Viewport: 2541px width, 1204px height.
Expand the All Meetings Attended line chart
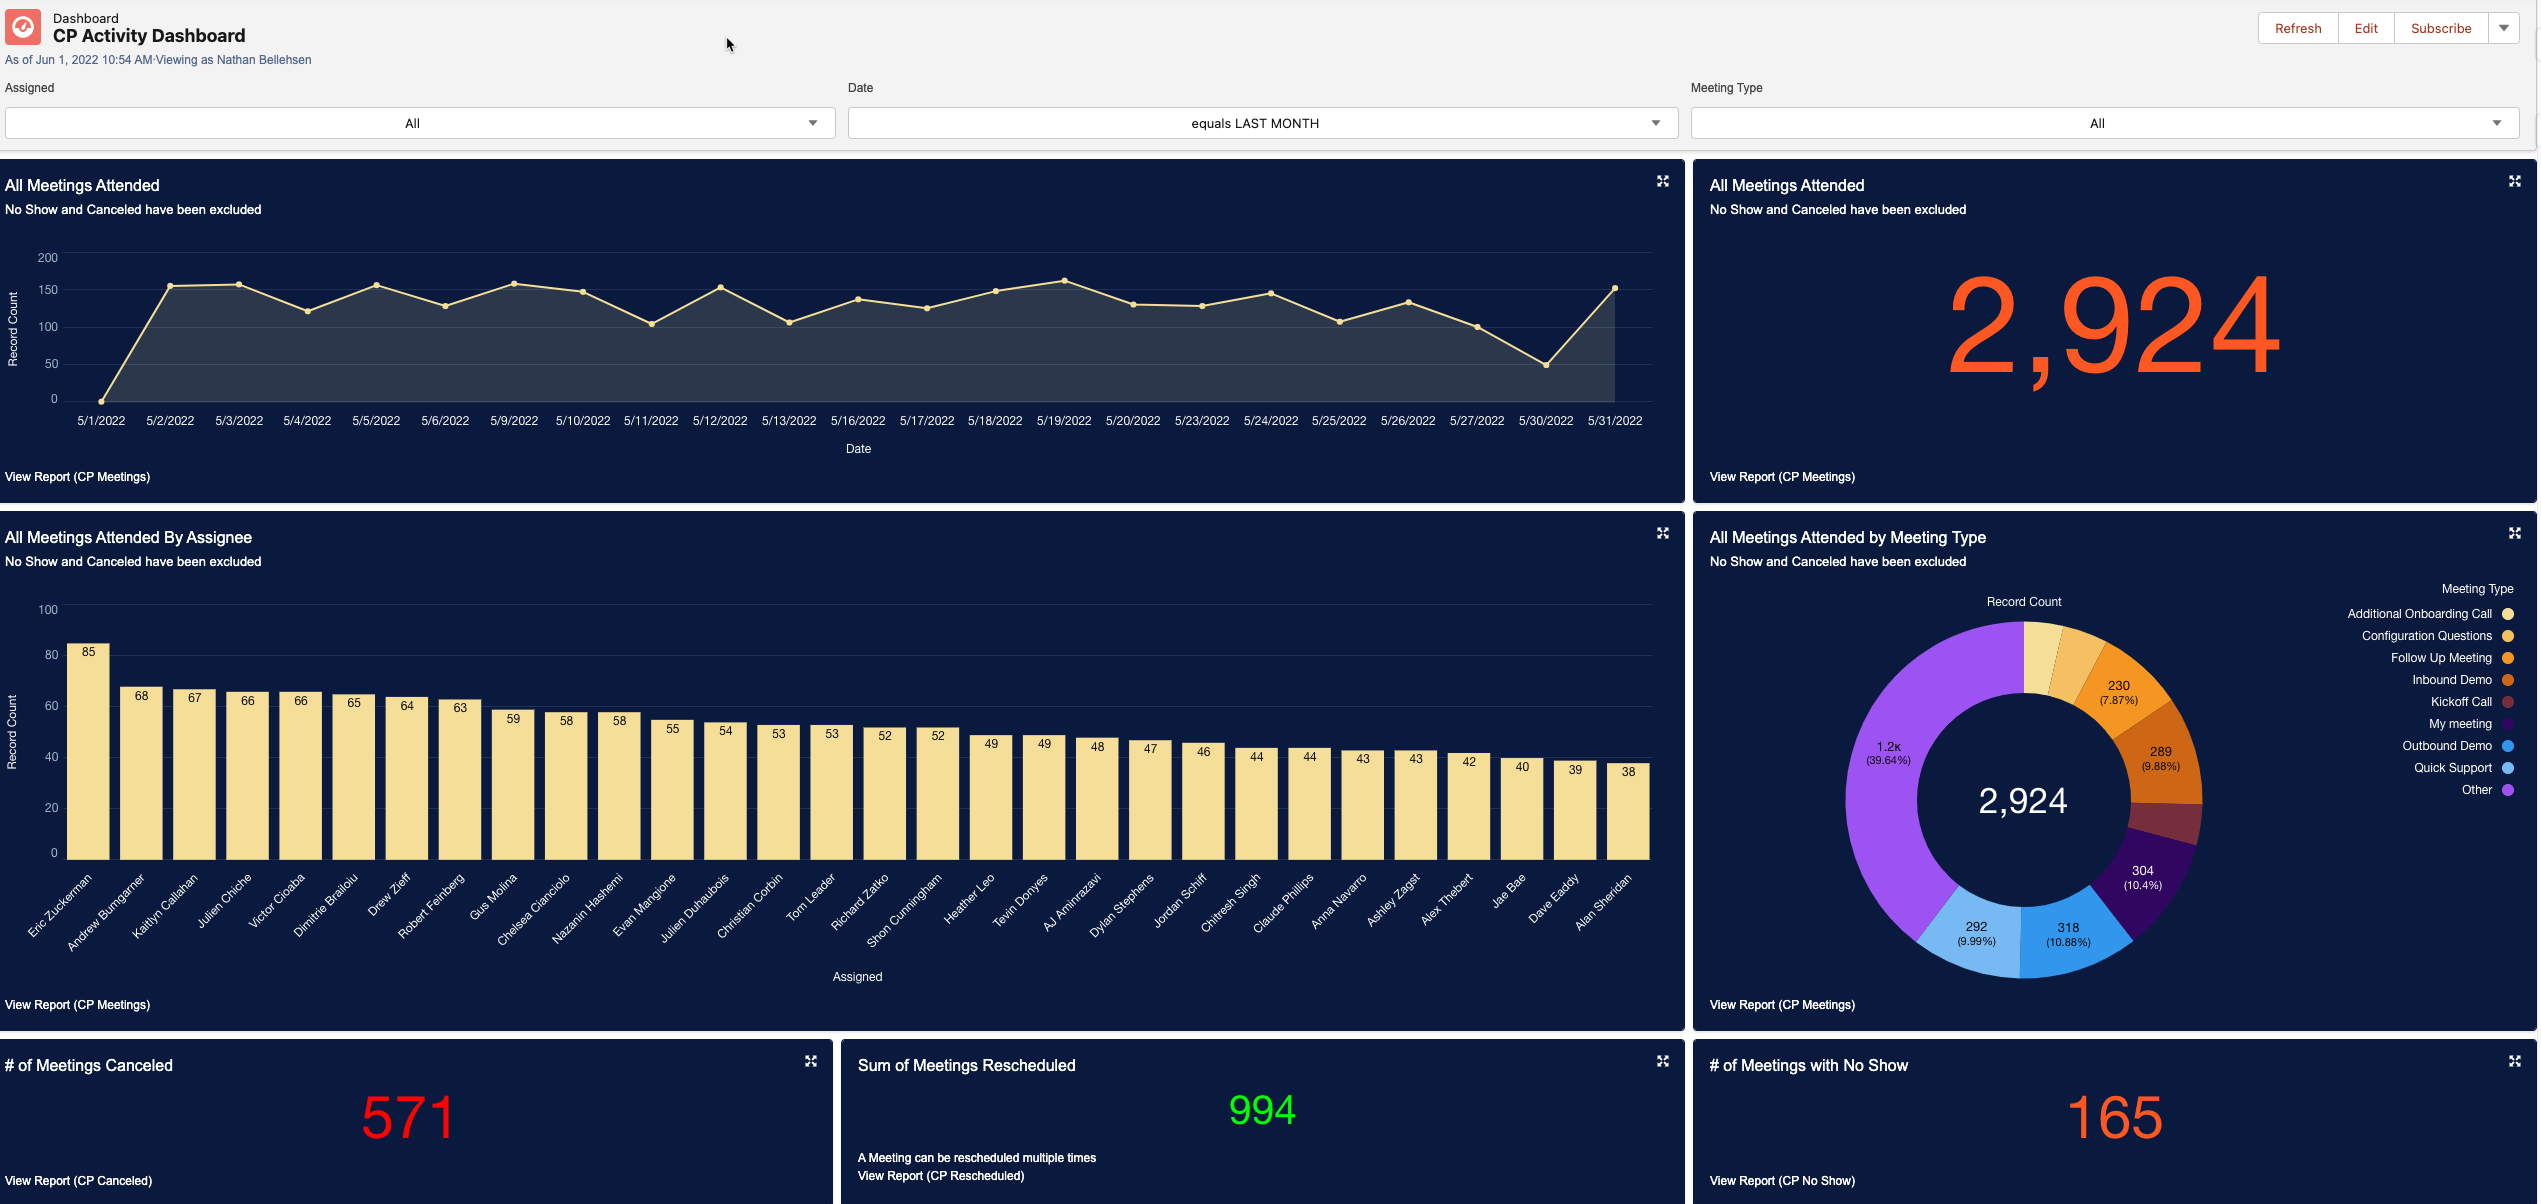(1663, 181)
